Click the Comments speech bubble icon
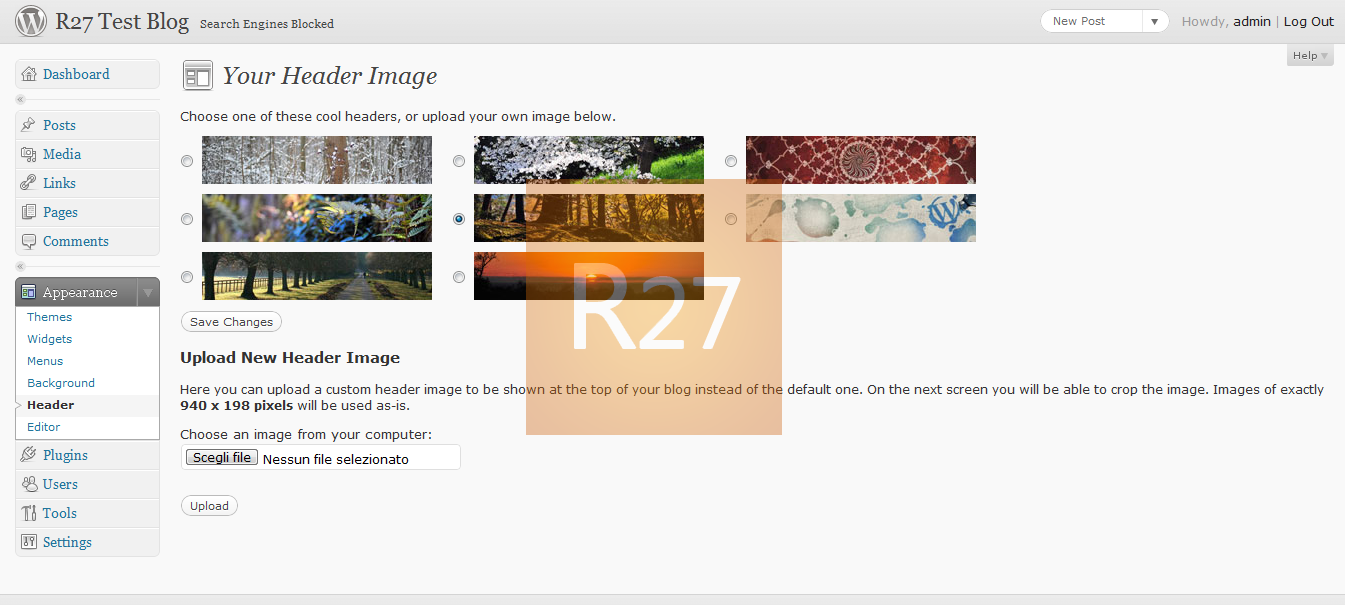 click(29, 241)
